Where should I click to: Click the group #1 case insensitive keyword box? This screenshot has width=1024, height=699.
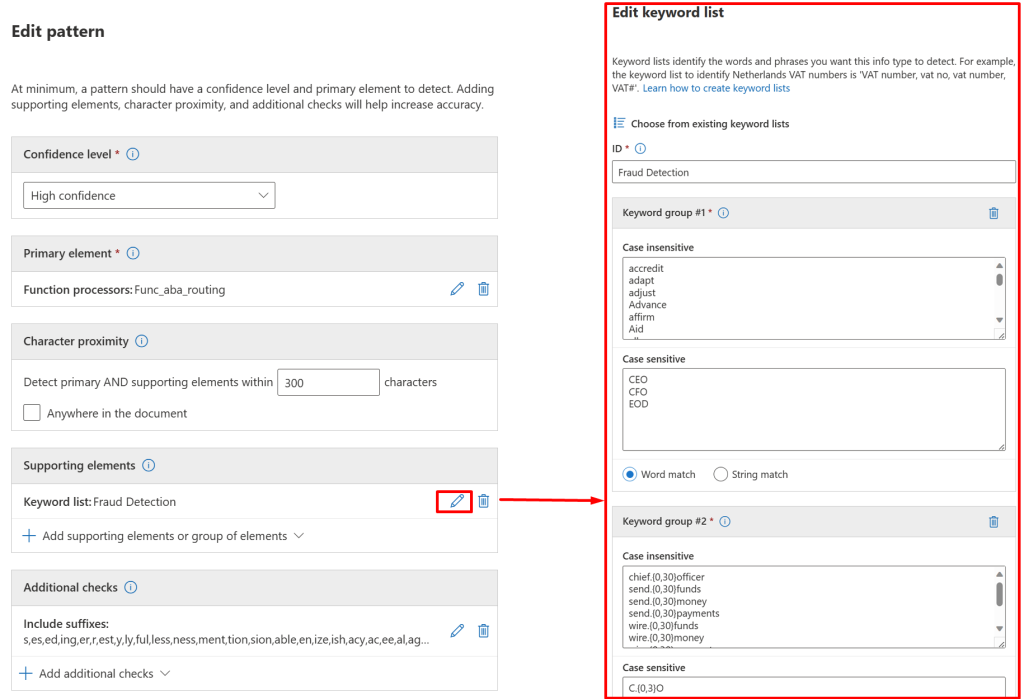814,298
